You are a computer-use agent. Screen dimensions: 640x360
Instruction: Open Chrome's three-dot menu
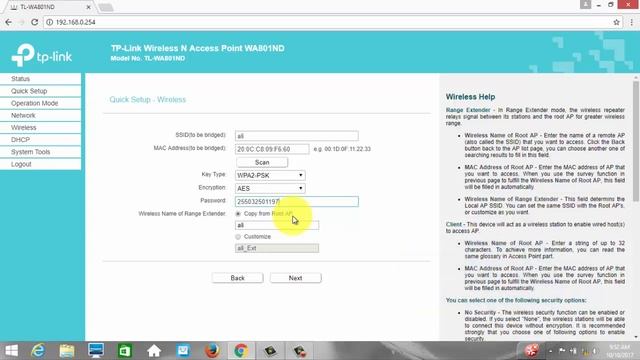(631, 22)
